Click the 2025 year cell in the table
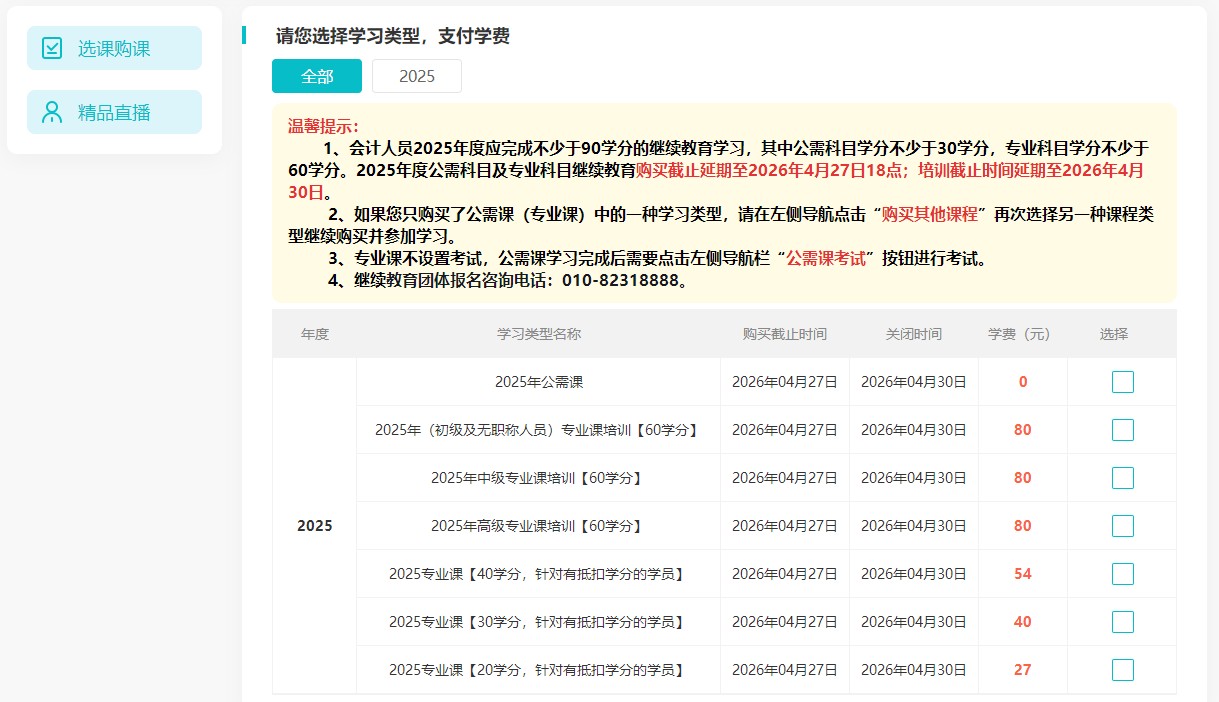 pos(314,526)
